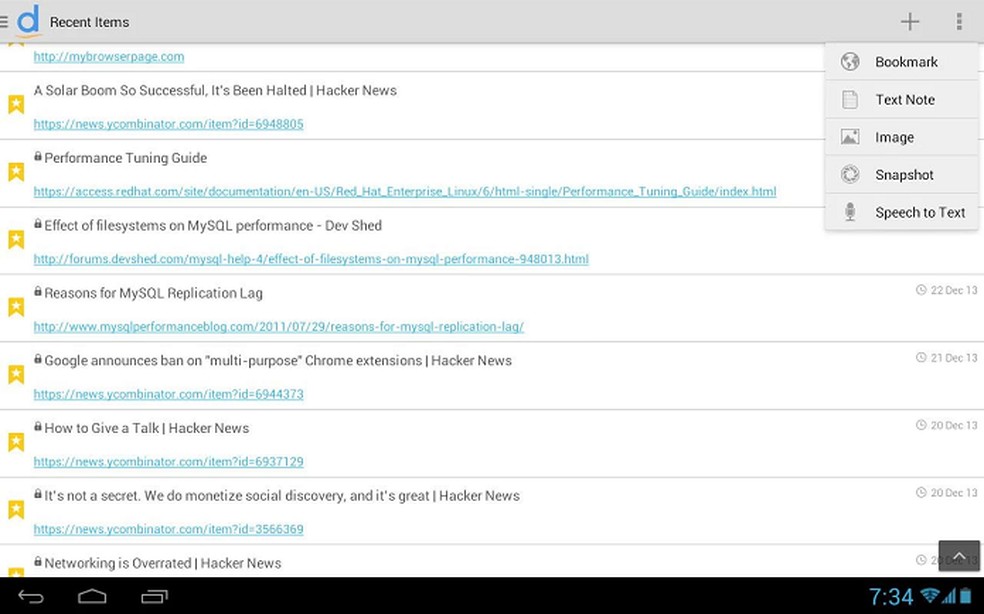Click the page icon beside Text Note
Screen dimensions: 984x614
(850, 99)
